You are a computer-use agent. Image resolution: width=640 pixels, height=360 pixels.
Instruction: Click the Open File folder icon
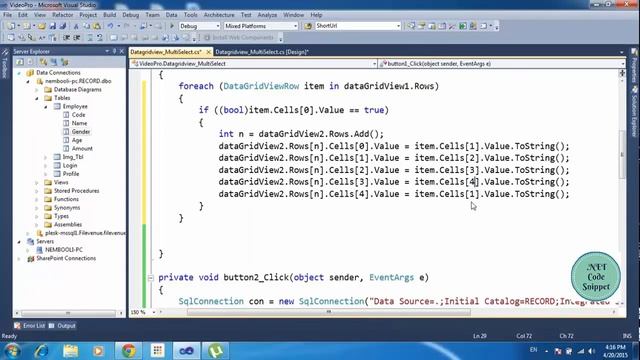42,26
